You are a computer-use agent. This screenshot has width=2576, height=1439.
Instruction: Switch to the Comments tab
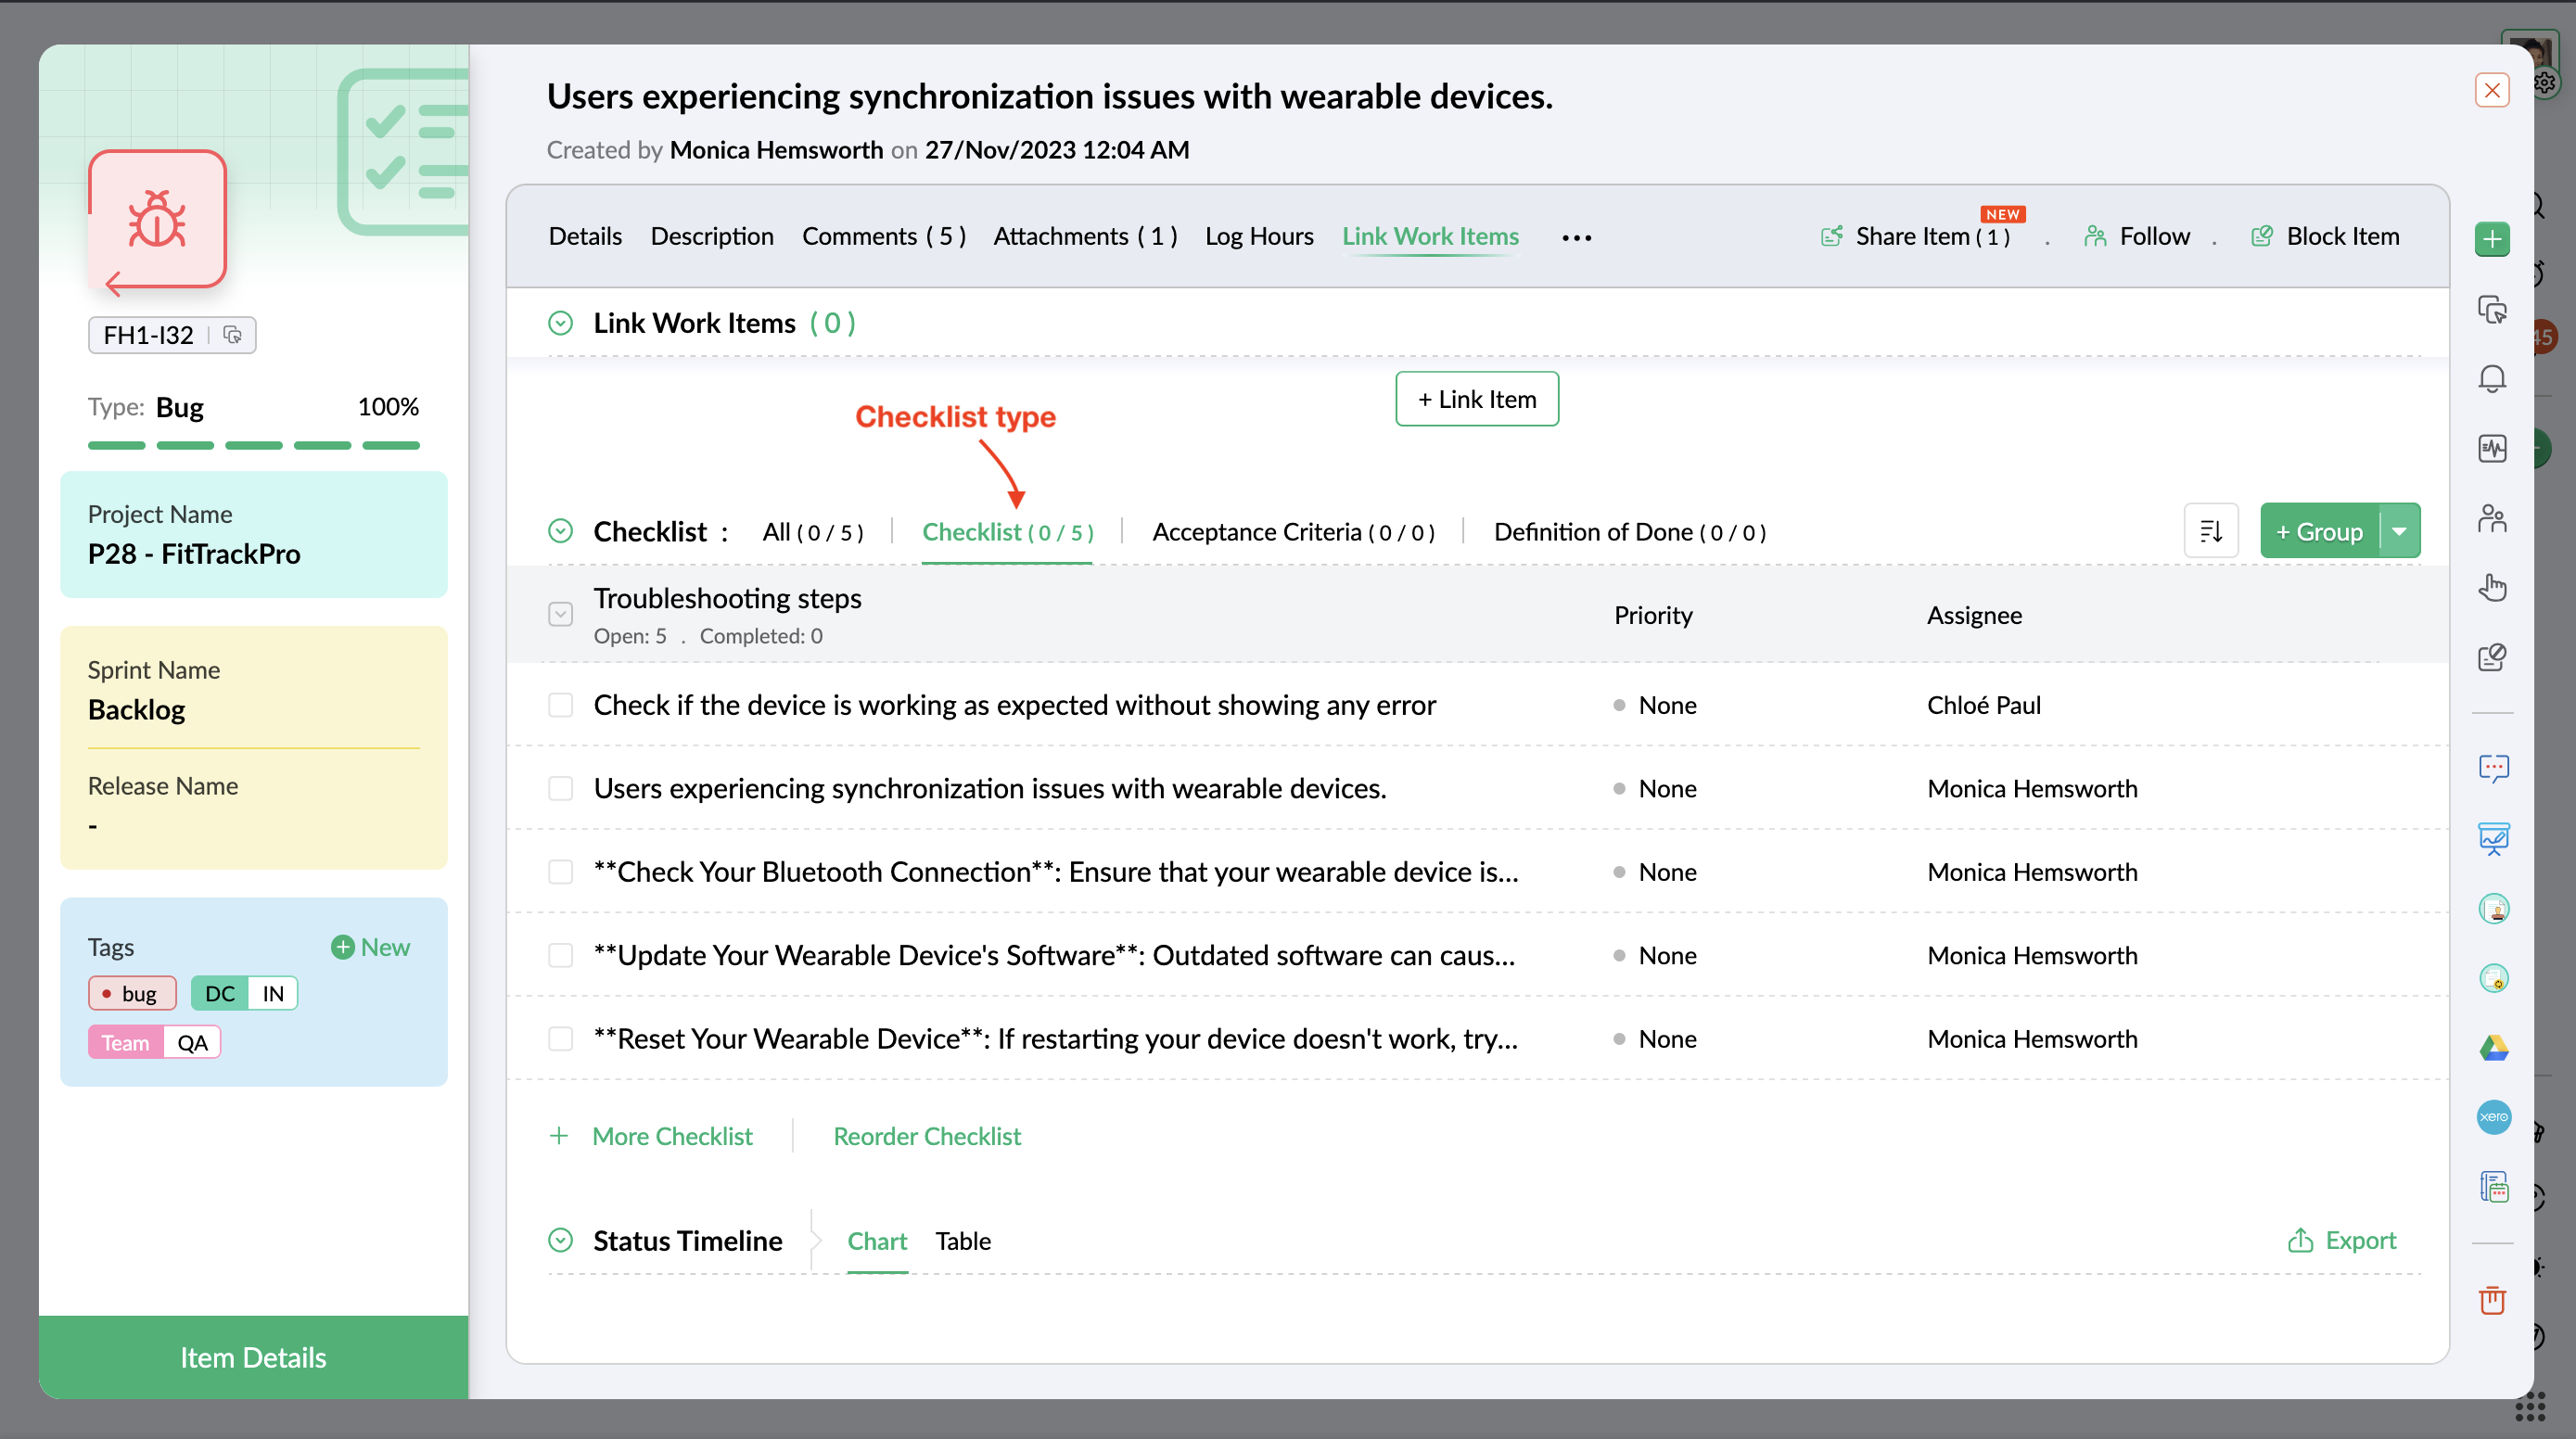point(883,236)
